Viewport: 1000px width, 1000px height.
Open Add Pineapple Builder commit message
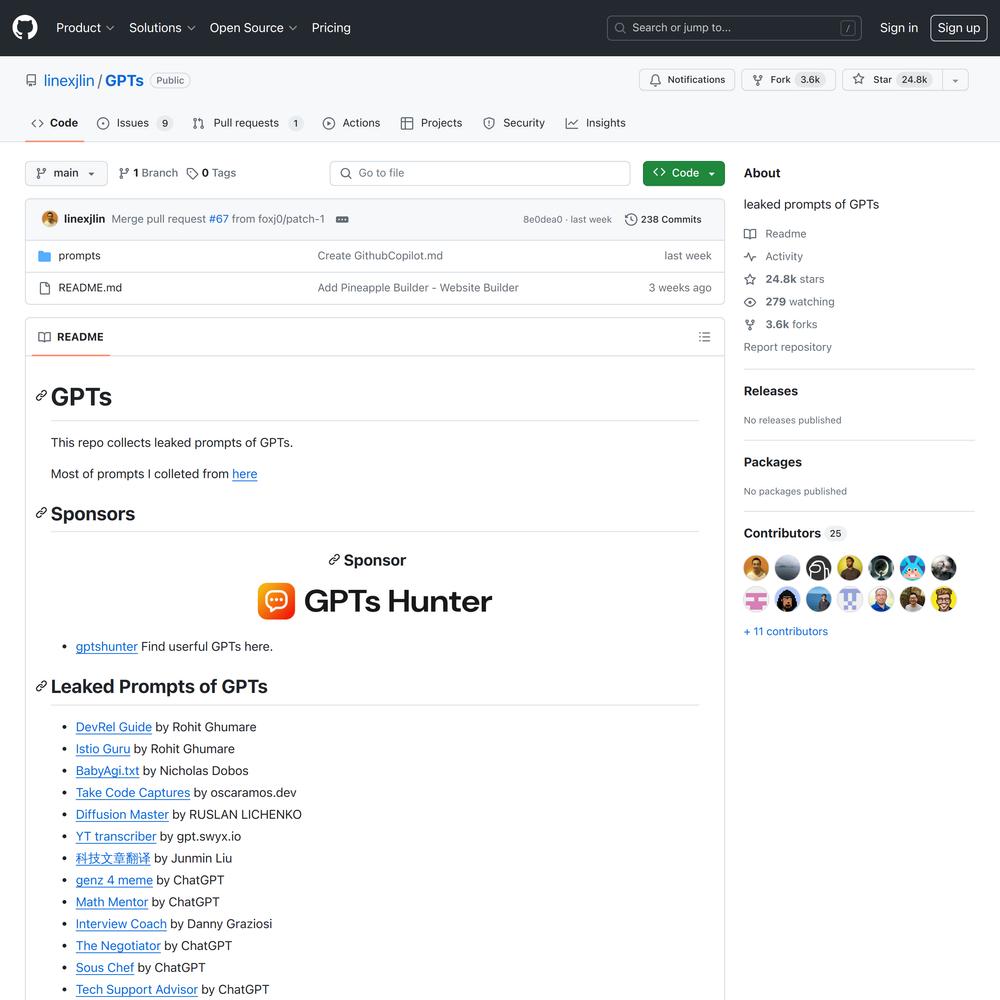click(x=418, y=288)
